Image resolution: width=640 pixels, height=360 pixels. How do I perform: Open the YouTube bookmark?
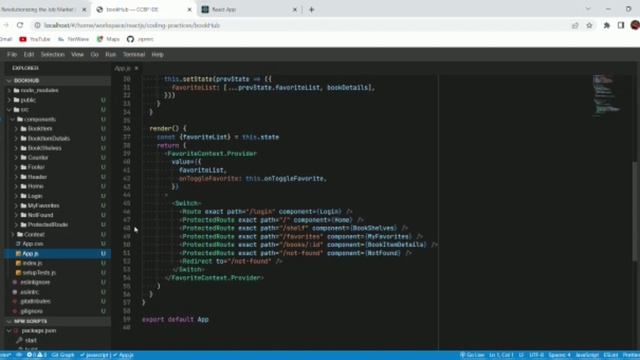tap(35, 39)
